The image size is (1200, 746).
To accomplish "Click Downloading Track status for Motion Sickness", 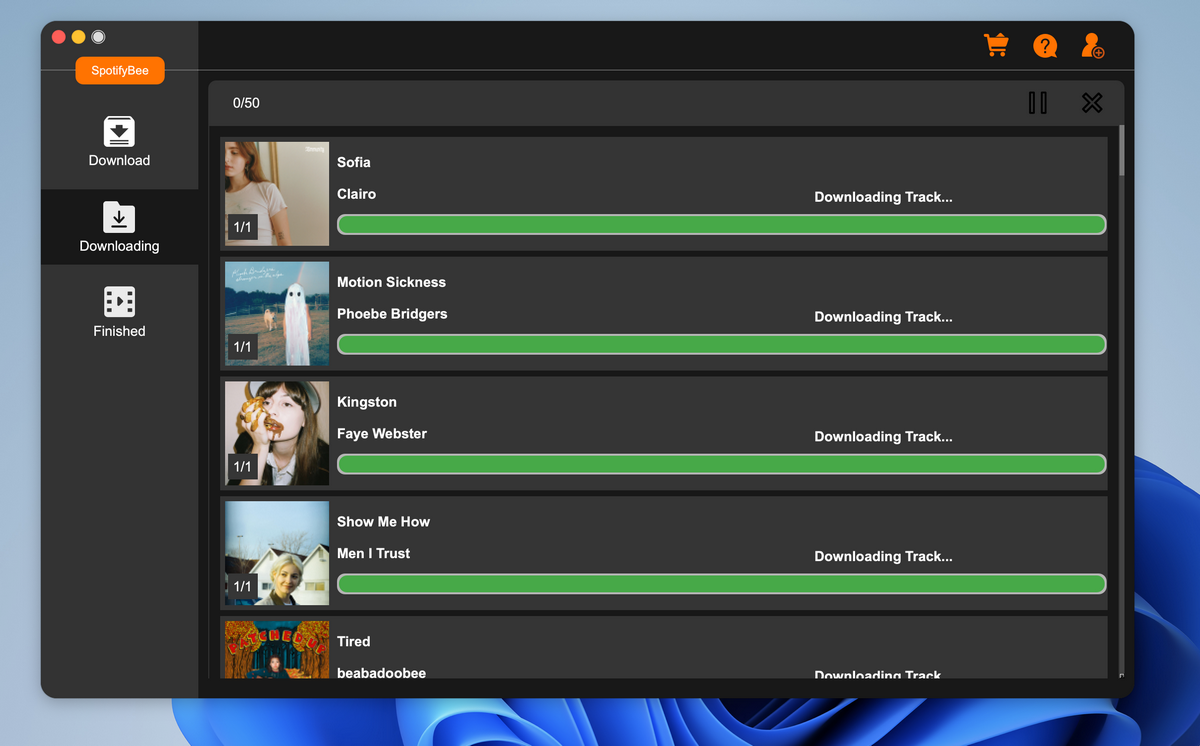I will (883, 317).
